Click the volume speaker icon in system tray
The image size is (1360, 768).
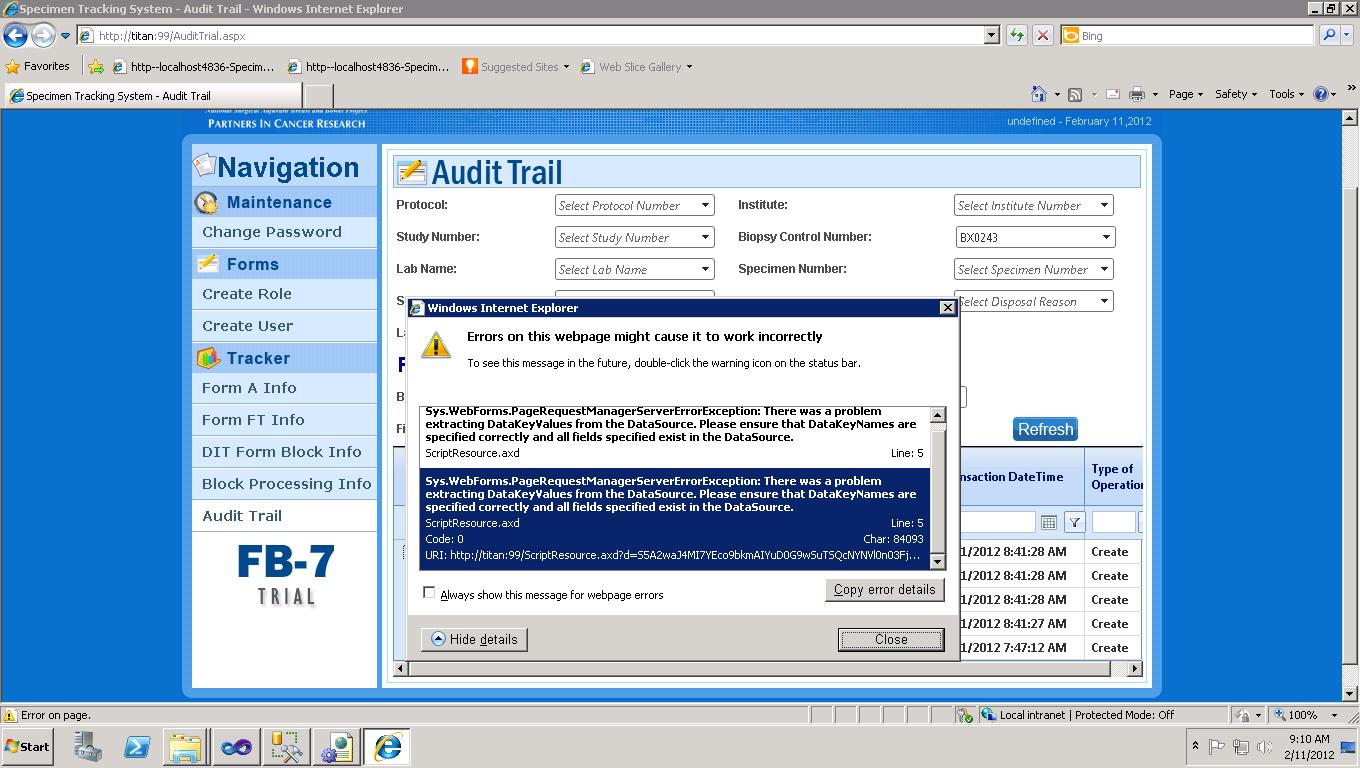1265,747
